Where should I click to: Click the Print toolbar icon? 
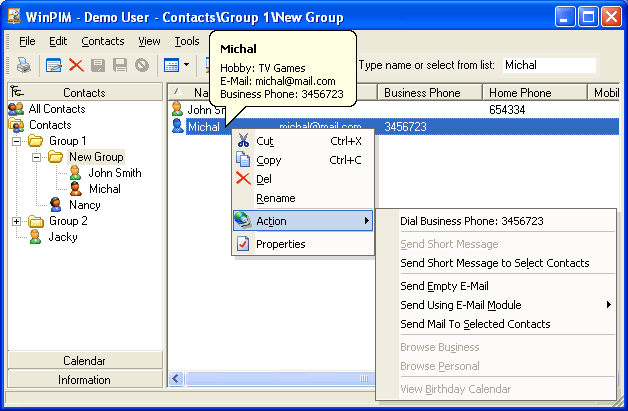(x=24, y=65)
